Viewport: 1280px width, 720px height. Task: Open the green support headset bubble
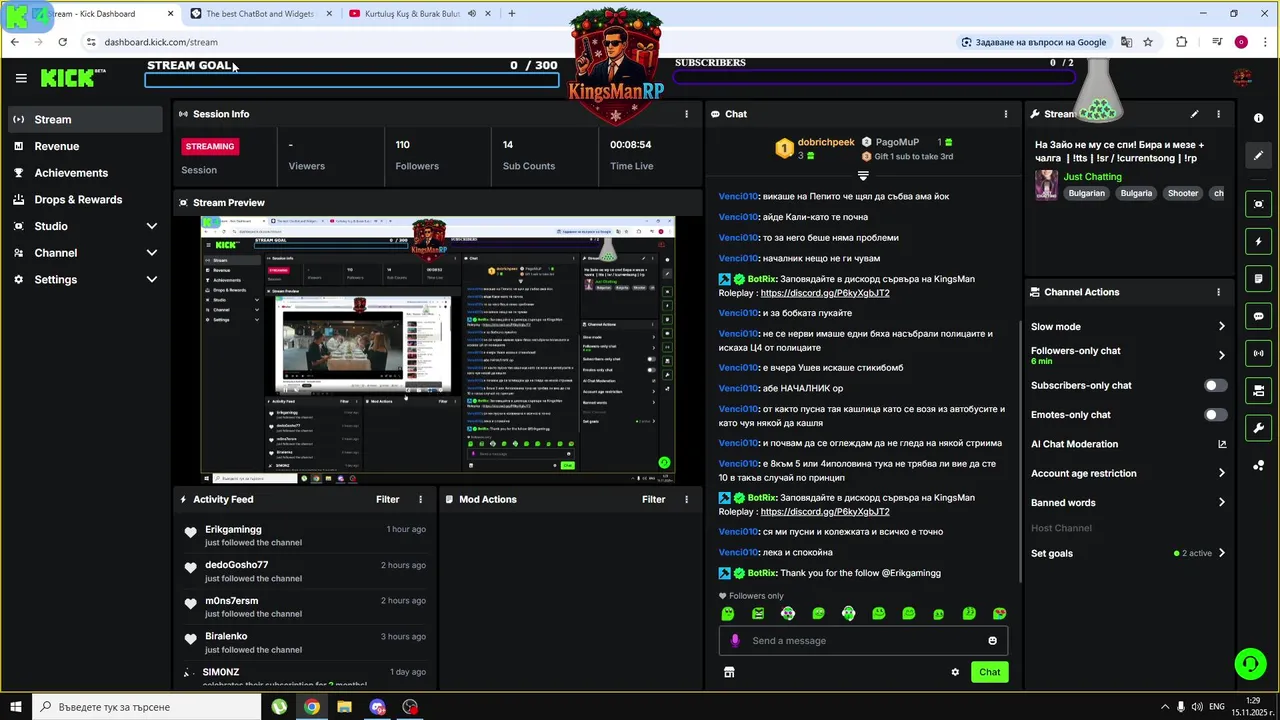tap(1249, 663)
